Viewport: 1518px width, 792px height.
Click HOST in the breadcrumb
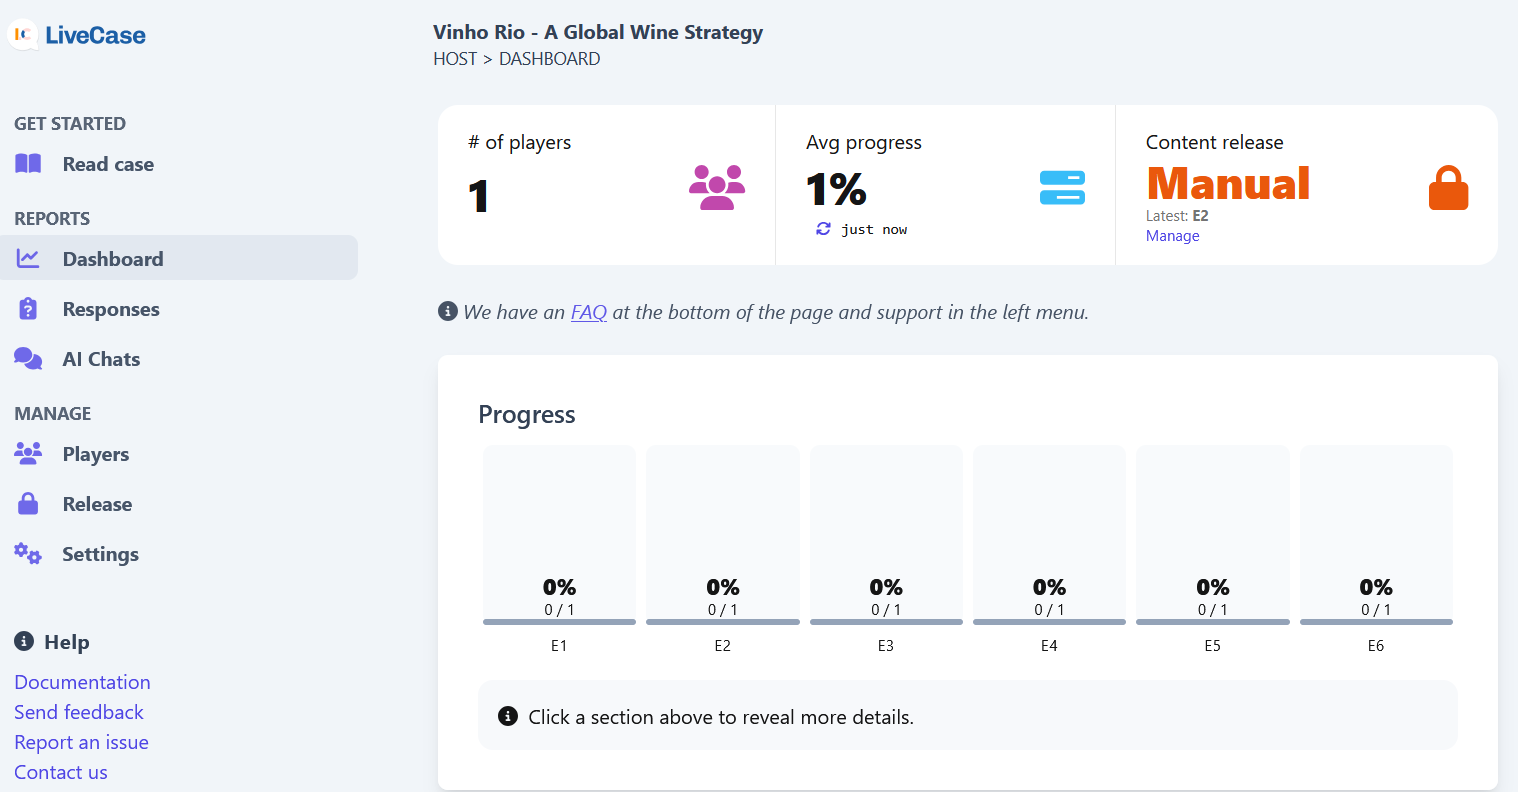[455, 58]
